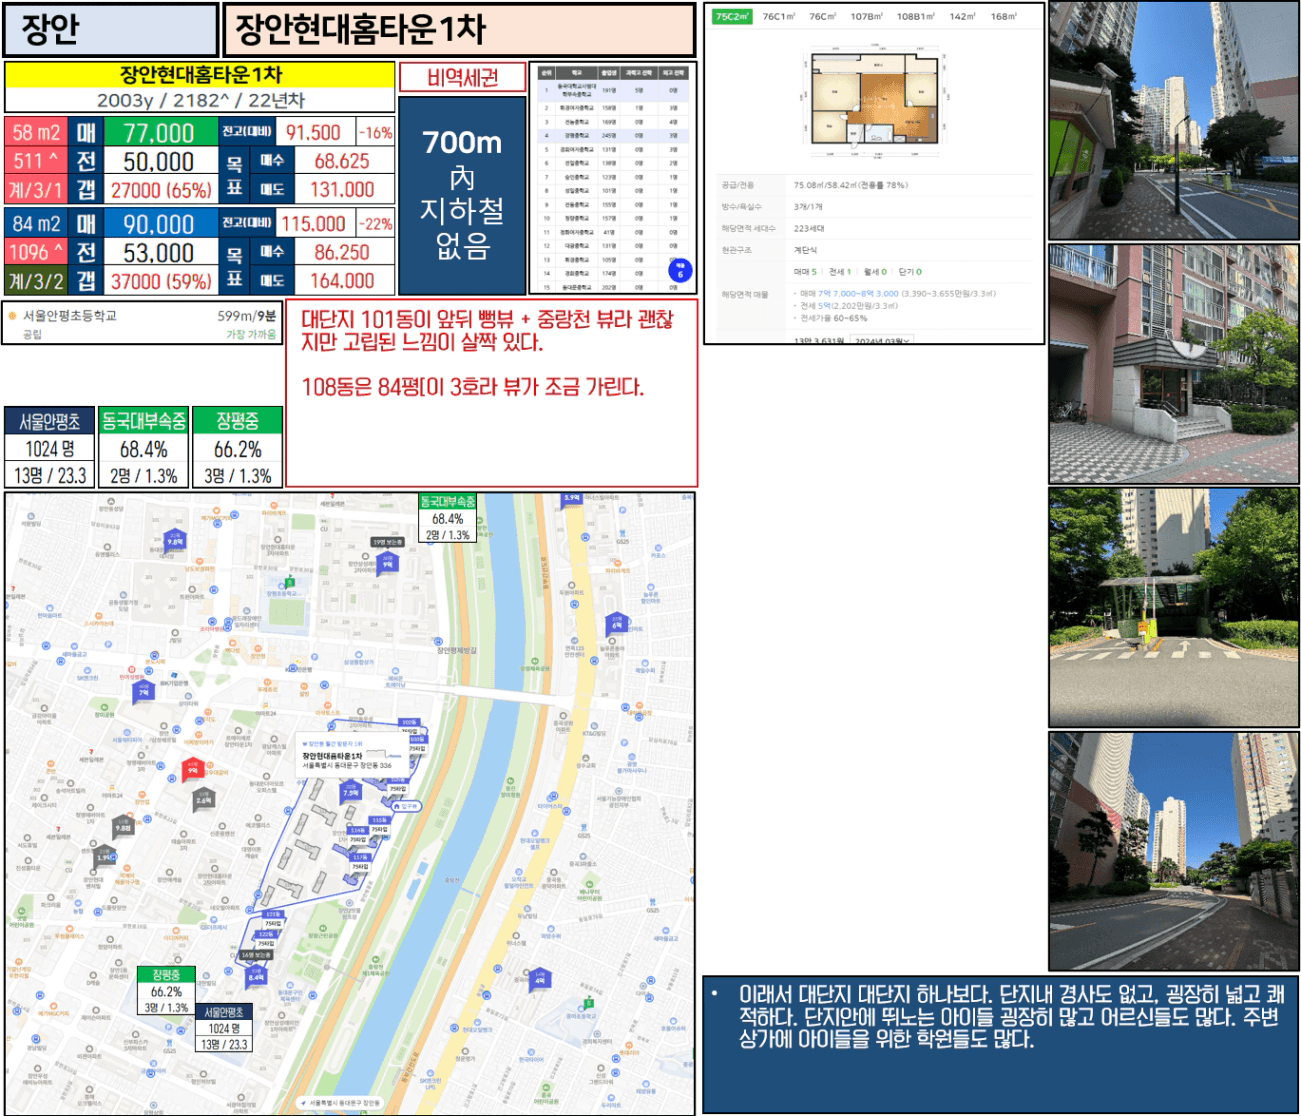Click the '매매 7억 7,000~8억 3,000' price link
The height and width of the screenshot is (1116, 1301).
pos(848,294)
